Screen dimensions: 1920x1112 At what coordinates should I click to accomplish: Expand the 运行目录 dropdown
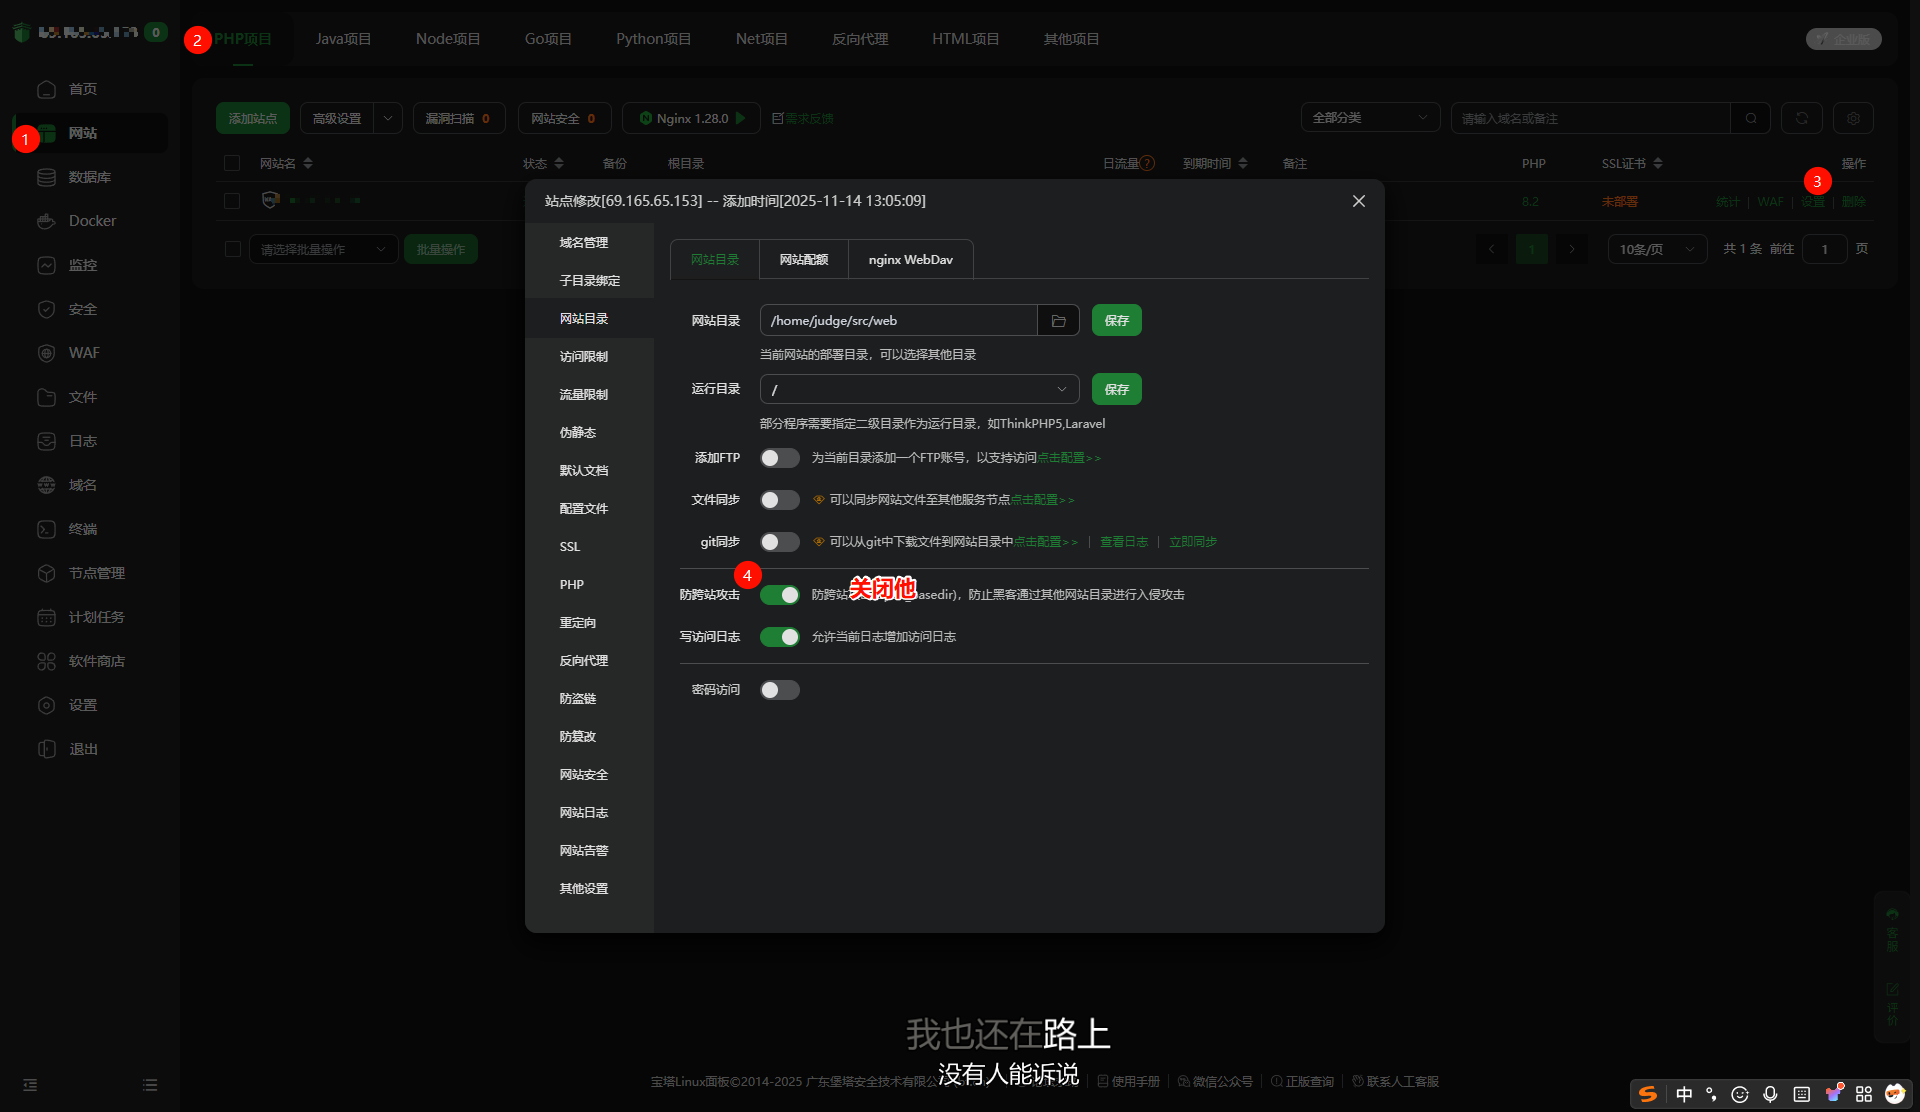click(918, 389)
